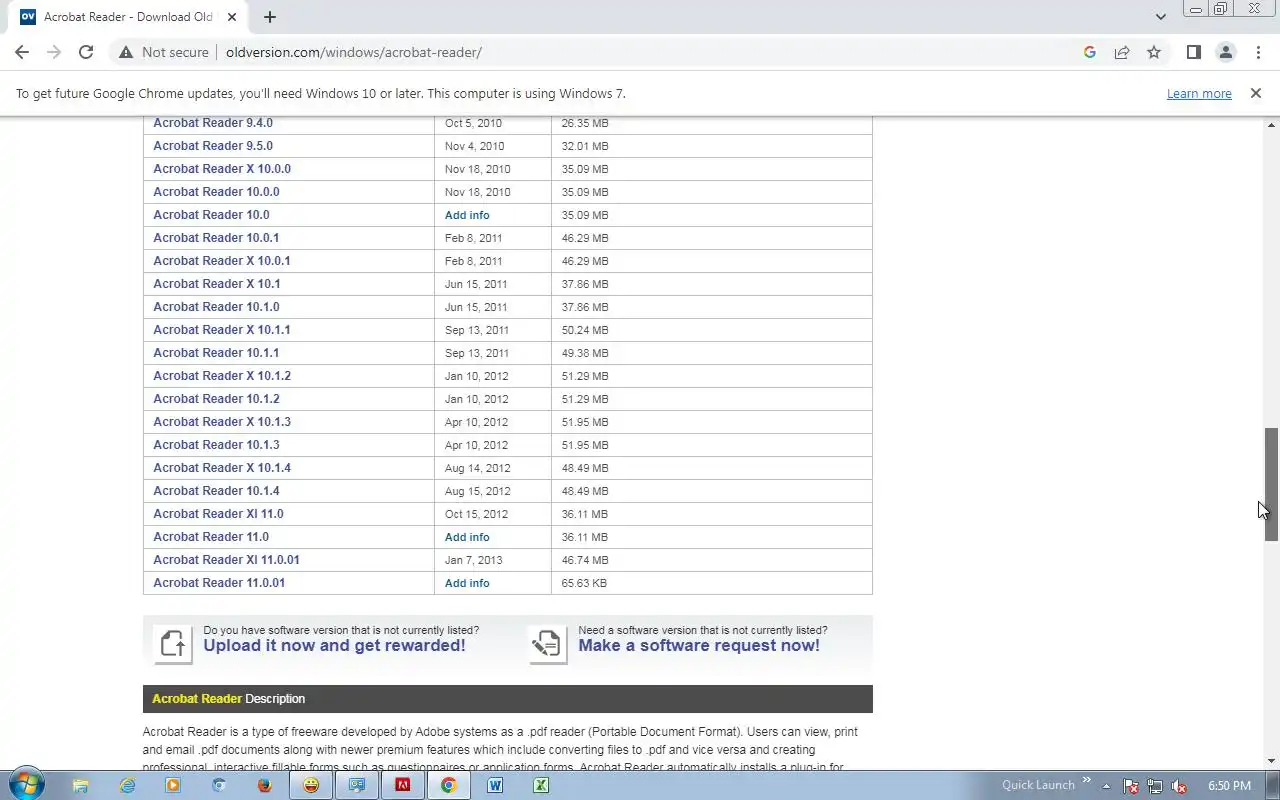Switch to Chrome taskbar button
The width and height of the screenshot is (1280, 800).
tap(449, 786)
